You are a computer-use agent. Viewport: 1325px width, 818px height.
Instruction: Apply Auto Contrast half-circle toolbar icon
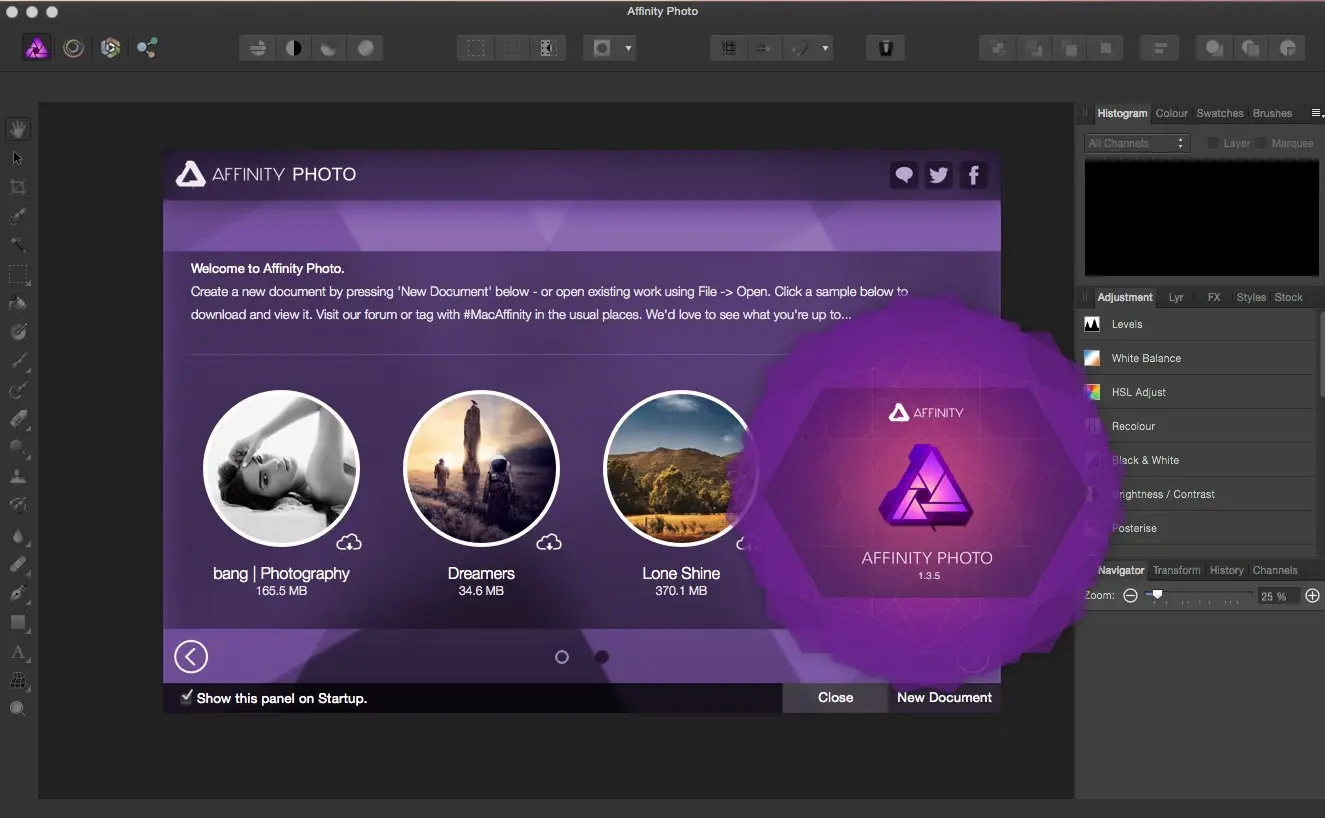(293, 47)
